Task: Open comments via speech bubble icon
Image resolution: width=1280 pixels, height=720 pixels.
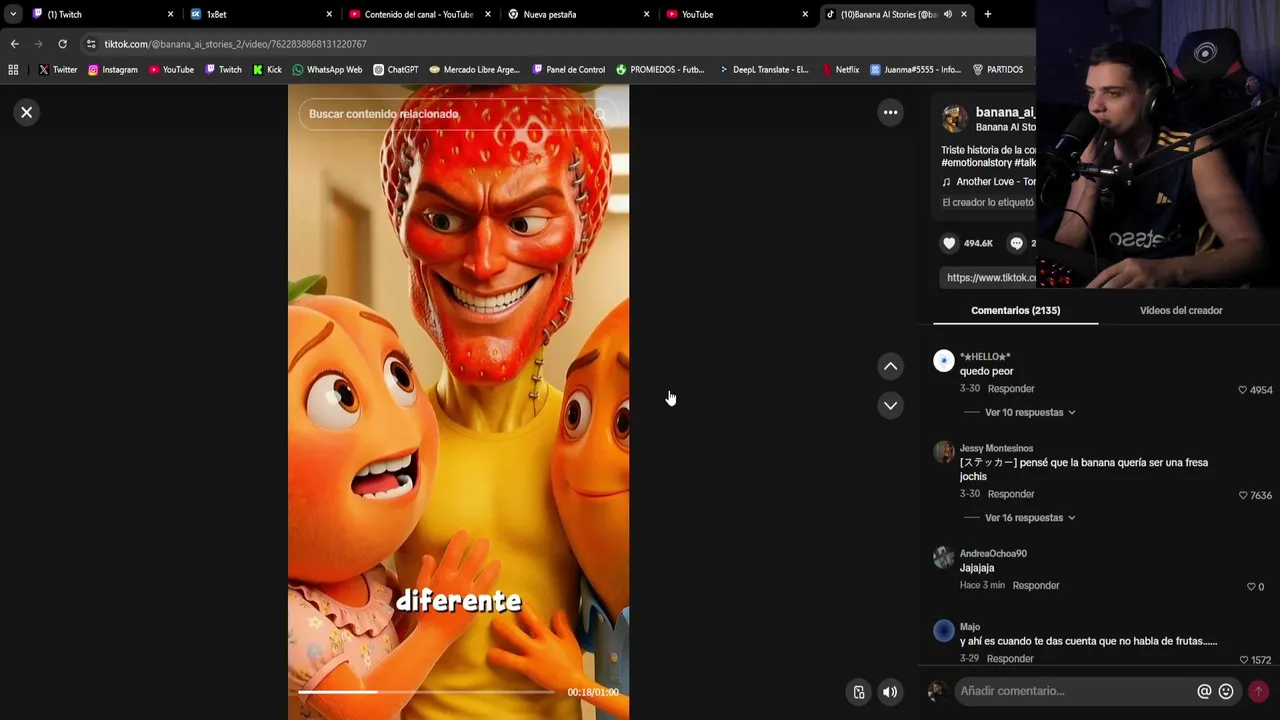Action: [1016, 243]
